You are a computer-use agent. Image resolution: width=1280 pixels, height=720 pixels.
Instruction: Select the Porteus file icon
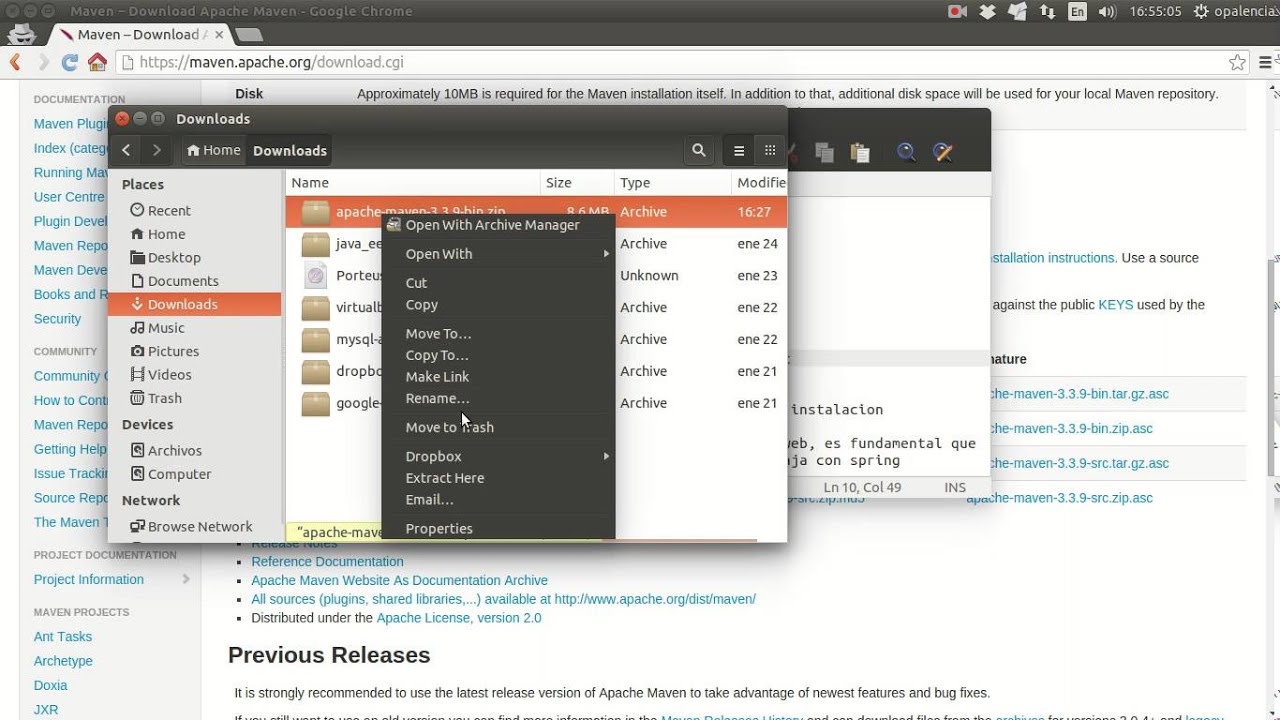pos(316,276)
